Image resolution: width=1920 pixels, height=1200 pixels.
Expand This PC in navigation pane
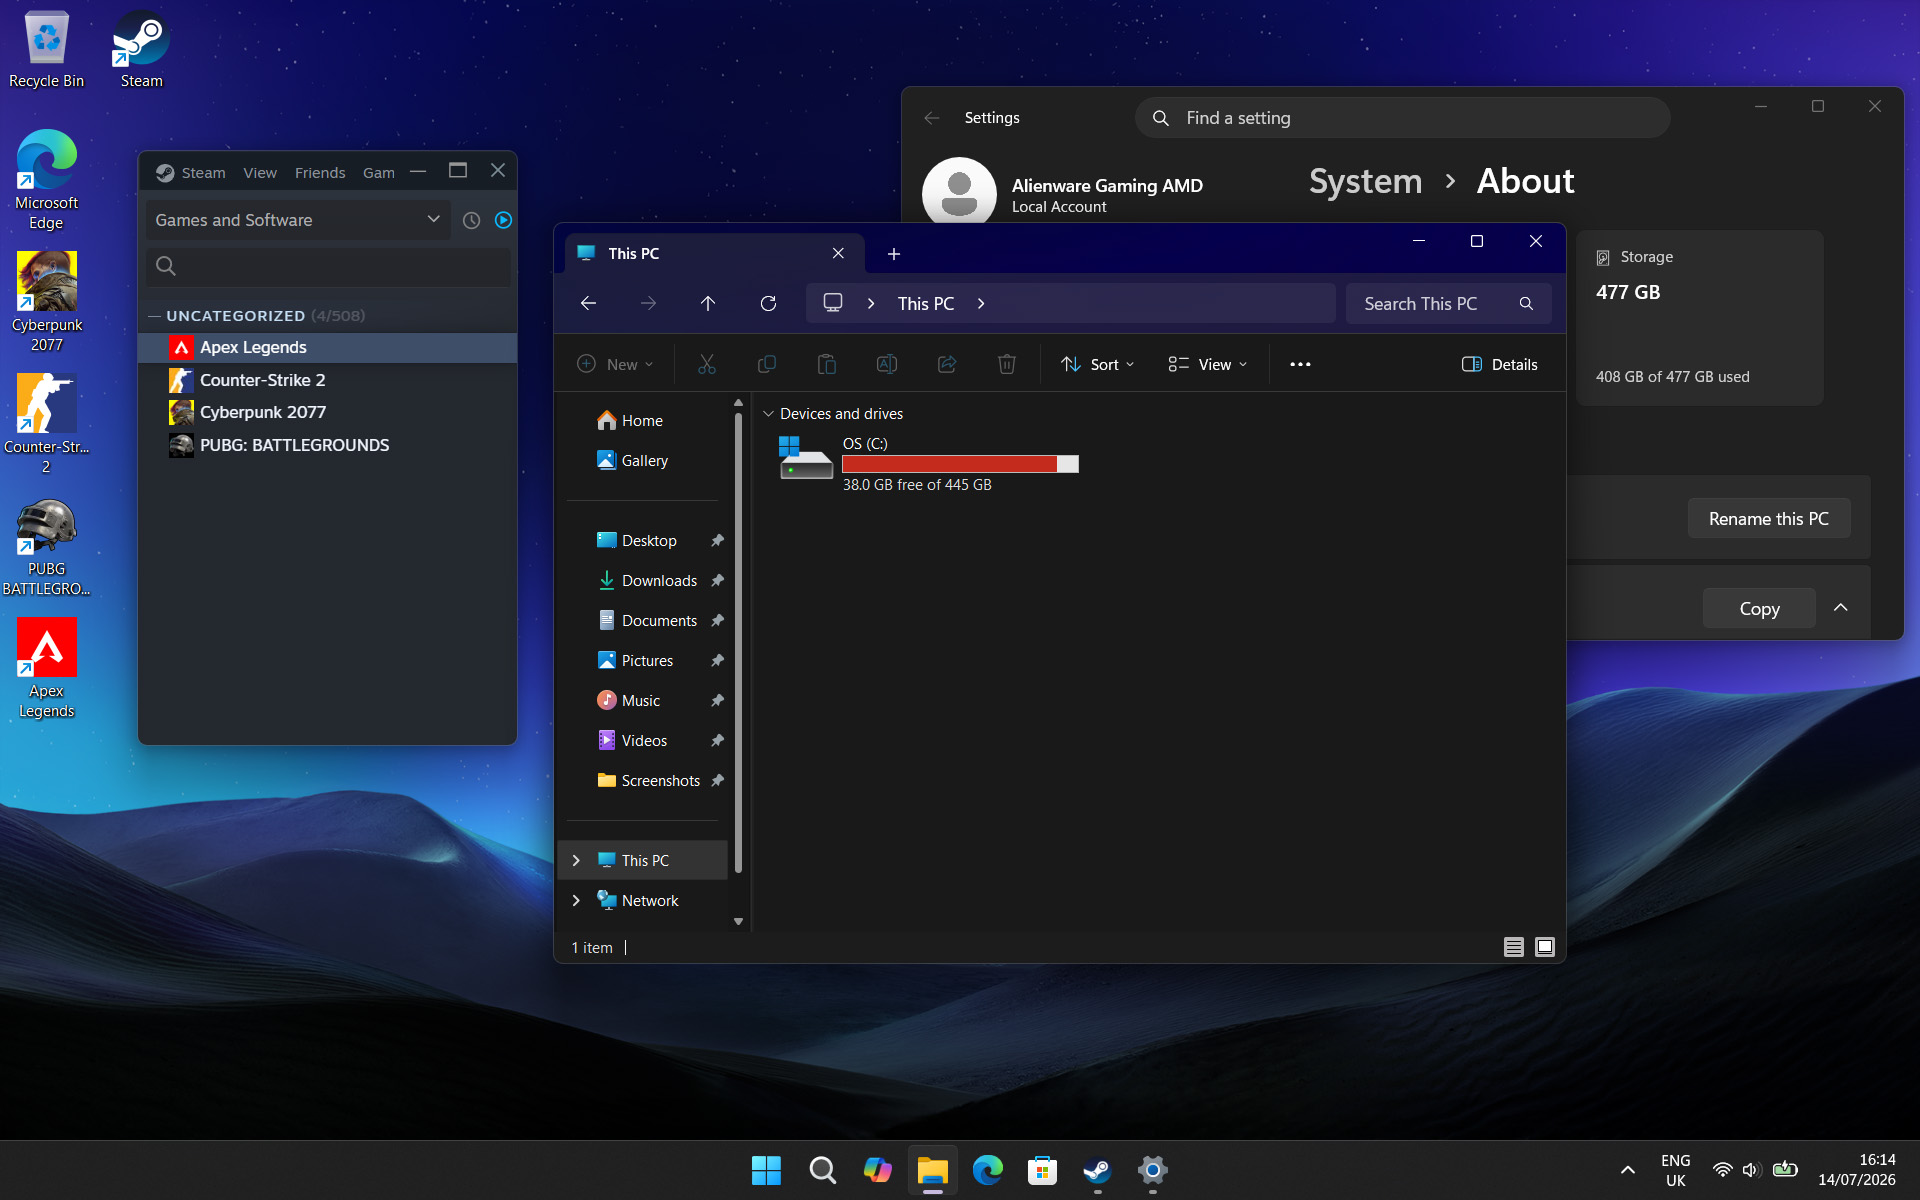576,861
